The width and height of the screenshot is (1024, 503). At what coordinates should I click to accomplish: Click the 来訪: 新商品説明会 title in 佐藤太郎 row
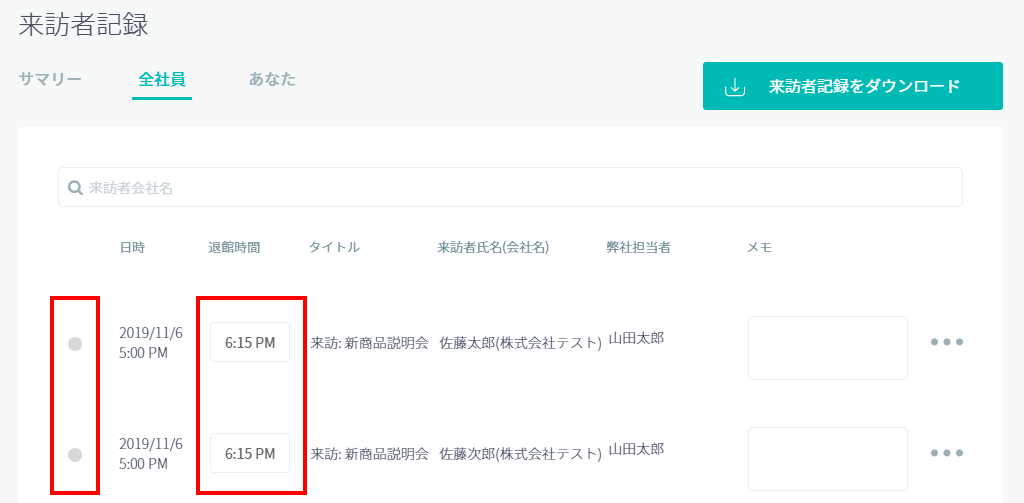(x=369, y=343)
